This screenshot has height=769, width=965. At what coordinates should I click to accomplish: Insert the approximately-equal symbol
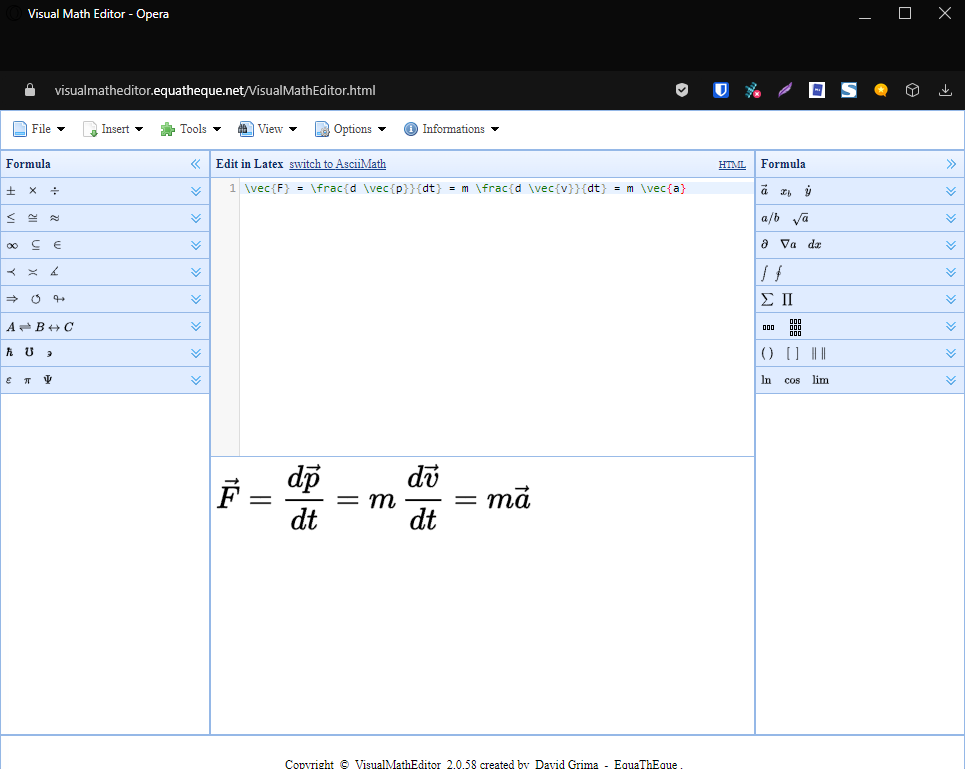[x=55, y=218]
